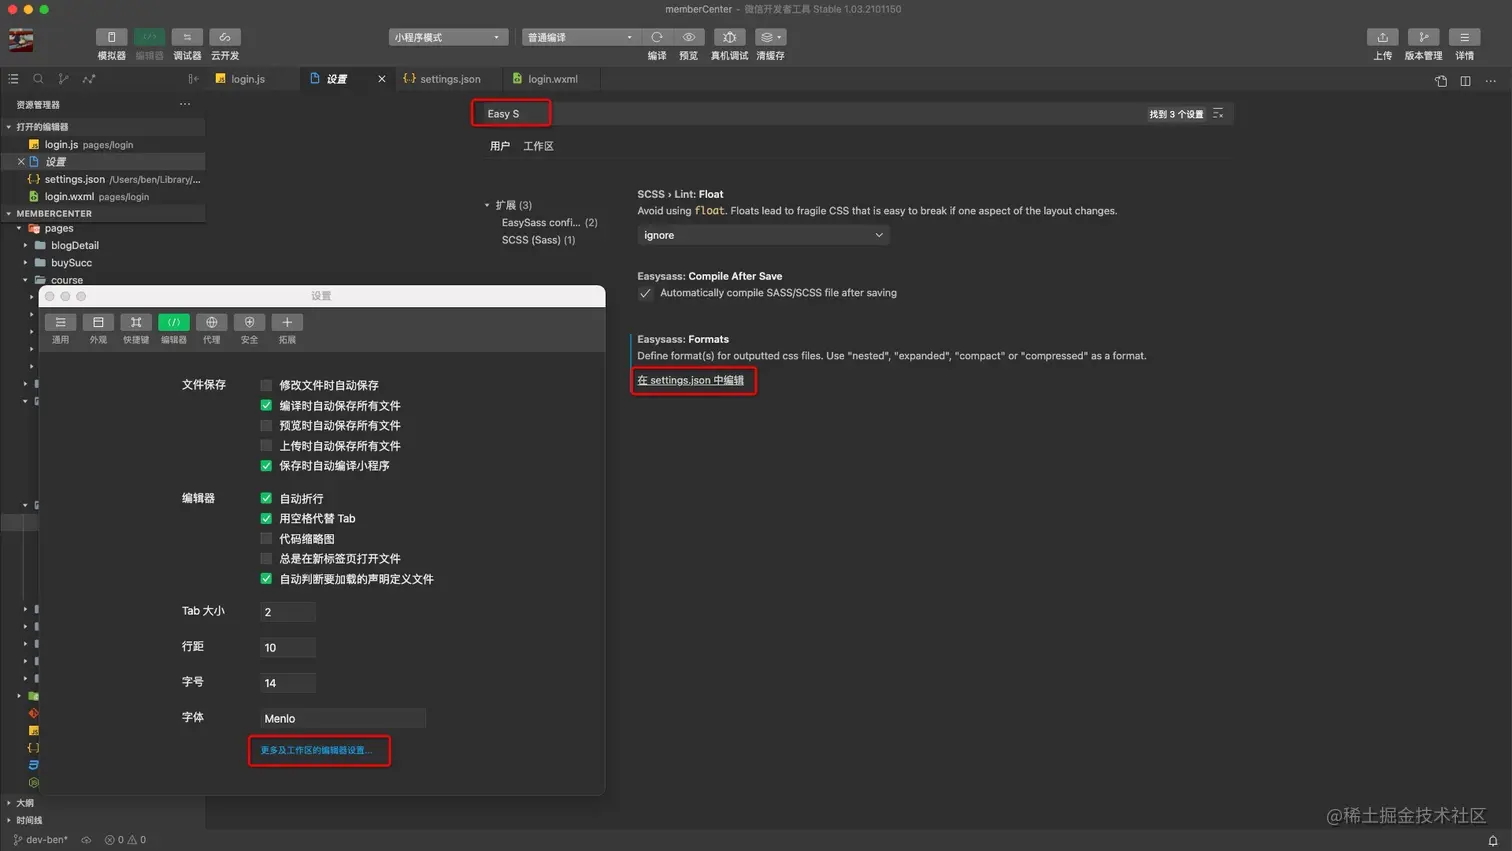
Task: Open the 普通编译 compile mode dropdown
Action: coord(580,37)
